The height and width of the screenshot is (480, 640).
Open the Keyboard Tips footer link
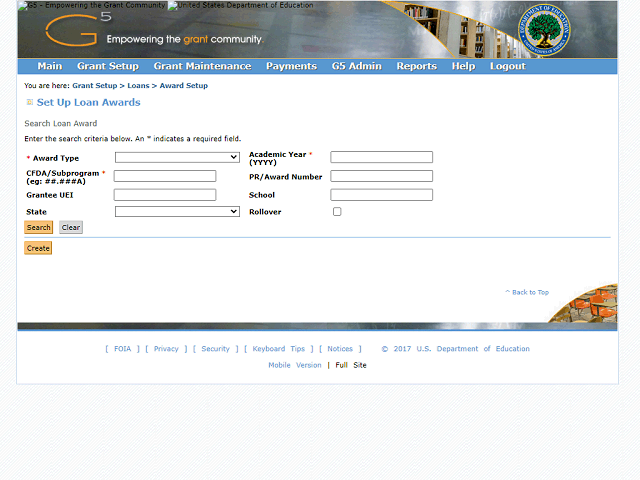(279, 349)
